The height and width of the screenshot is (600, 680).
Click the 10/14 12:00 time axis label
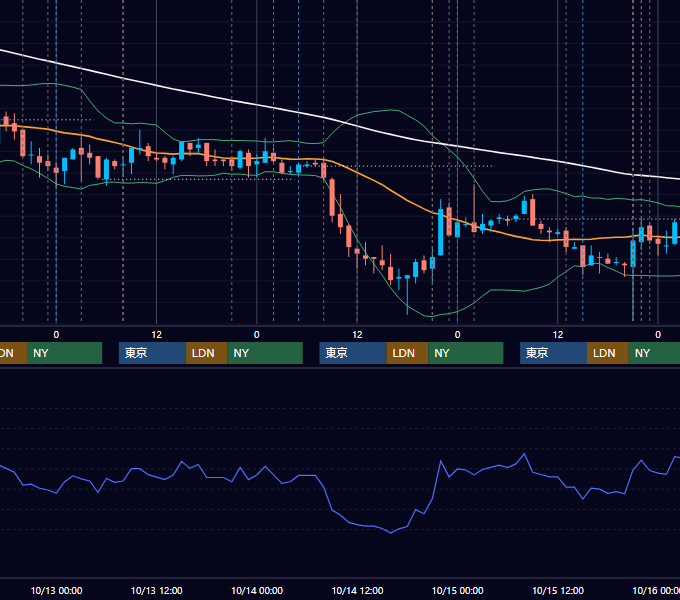pos(357,590)
